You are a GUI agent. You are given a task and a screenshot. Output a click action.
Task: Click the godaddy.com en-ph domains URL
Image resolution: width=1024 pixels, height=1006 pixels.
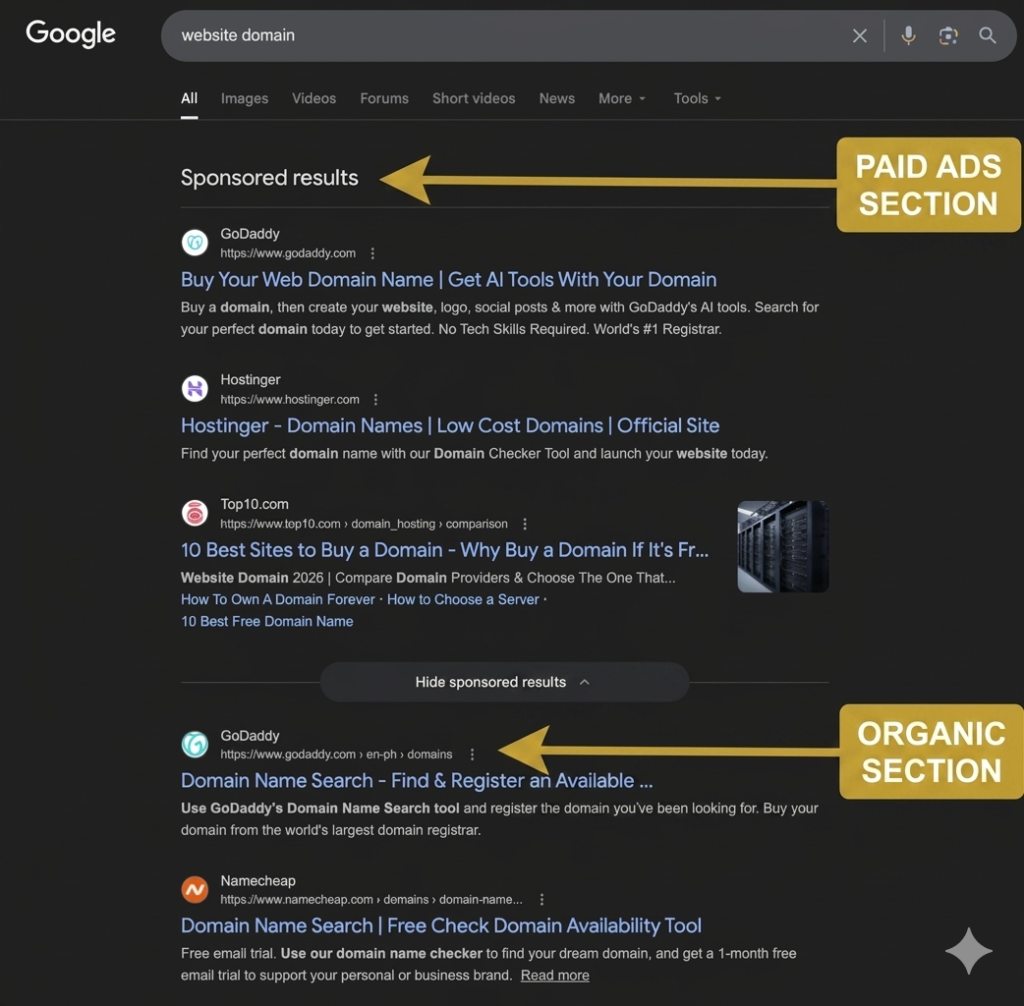click(x=336, y=754)
